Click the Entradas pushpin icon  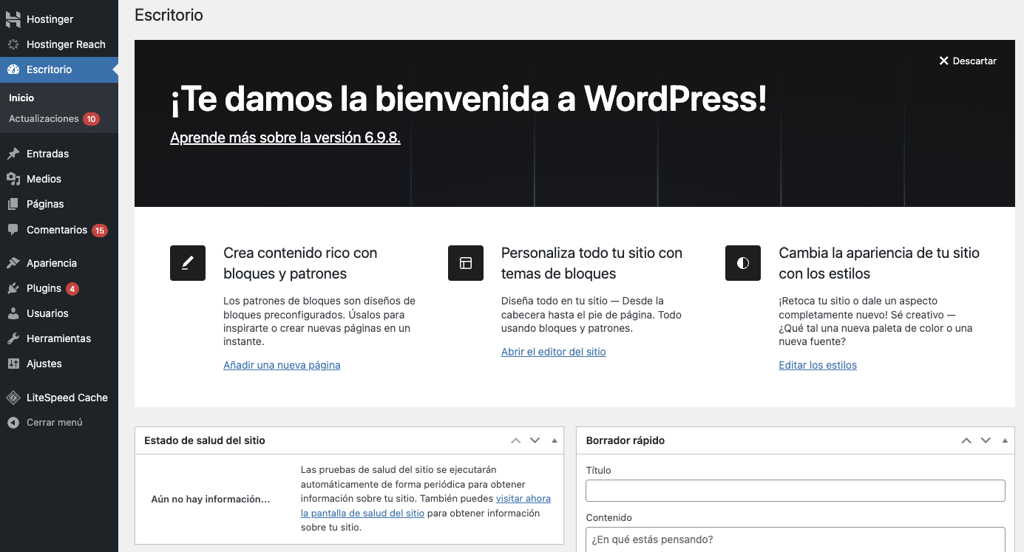[x=13, y=154]
